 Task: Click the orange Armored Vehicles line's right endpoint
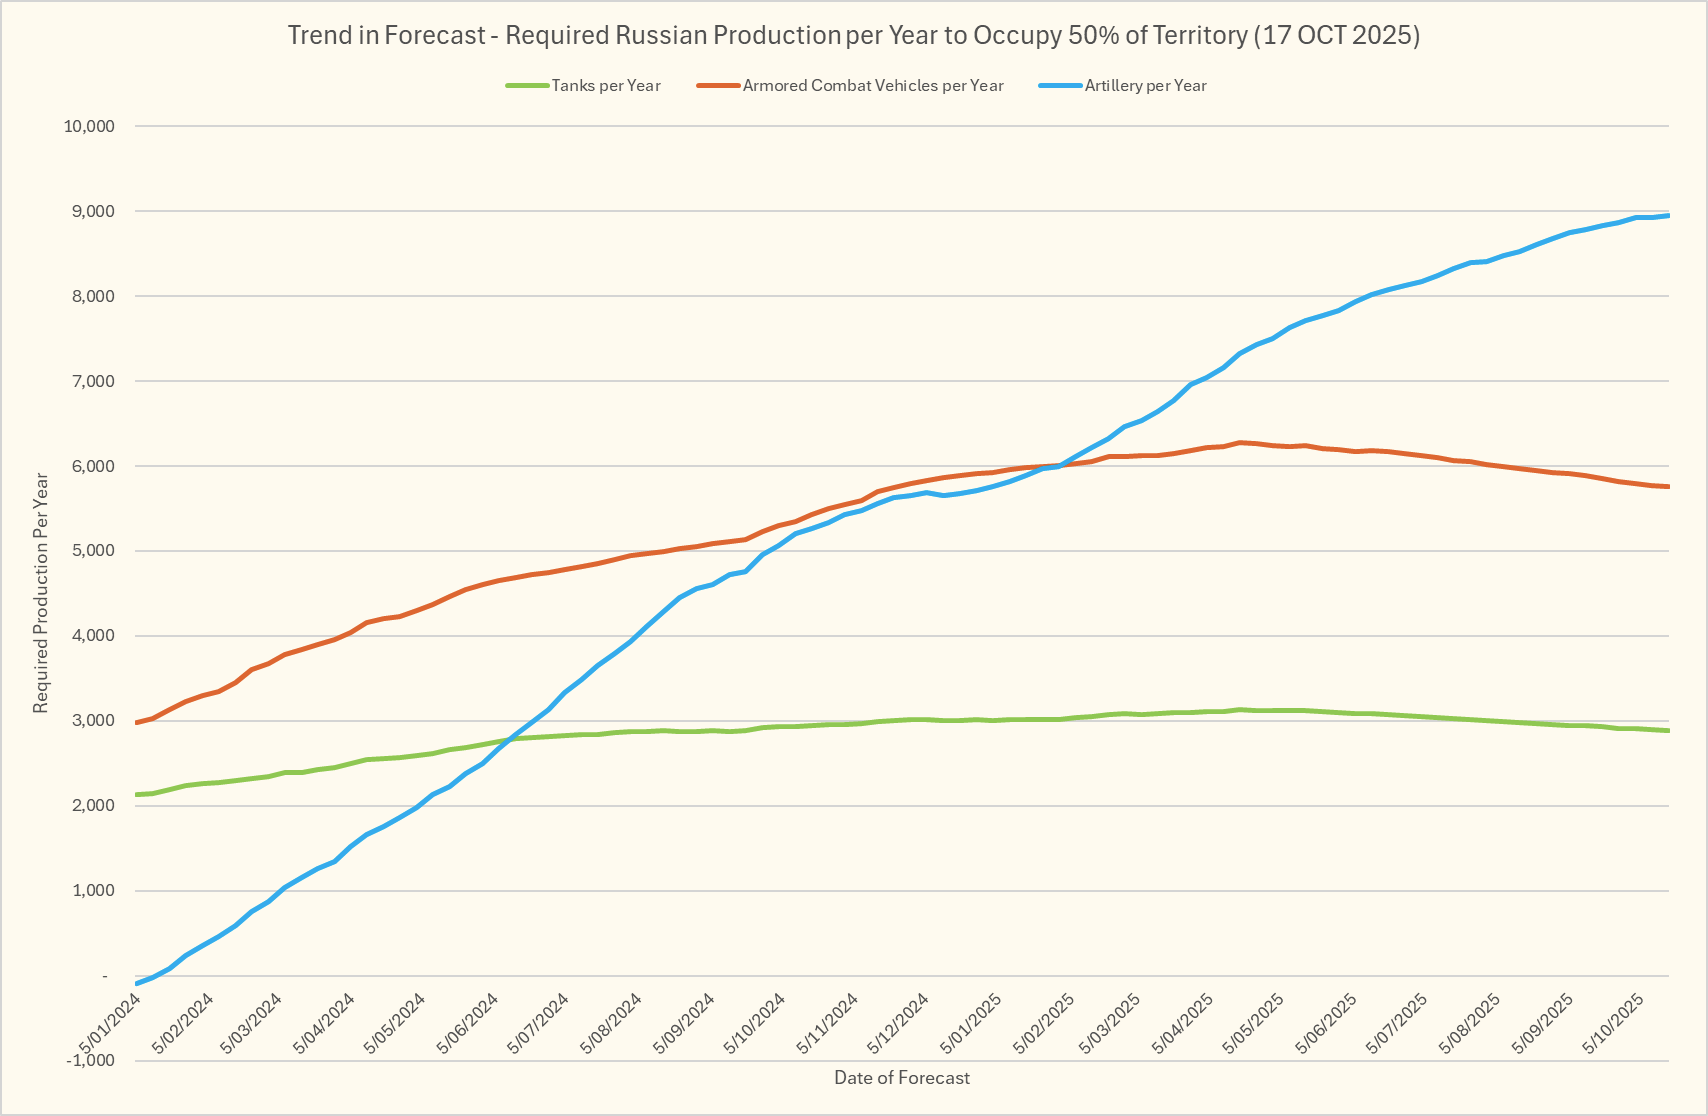1668,487
